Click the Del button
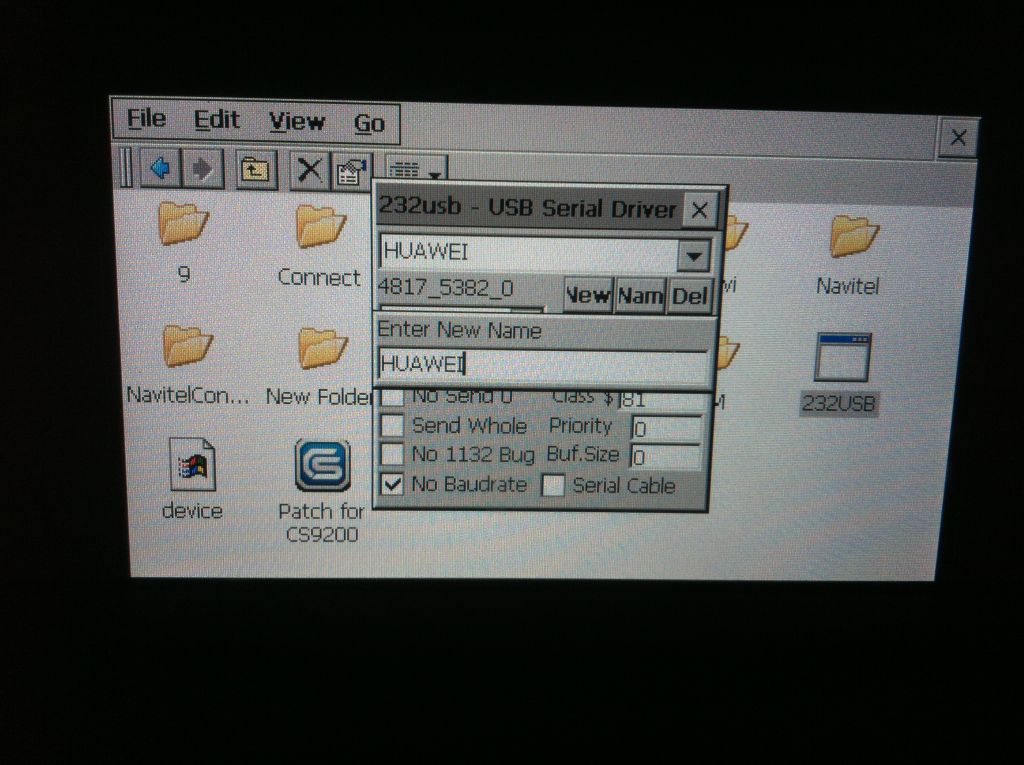Image resolution: width=1024 pixels, height=765 pixels. click(x=689, y=297)
